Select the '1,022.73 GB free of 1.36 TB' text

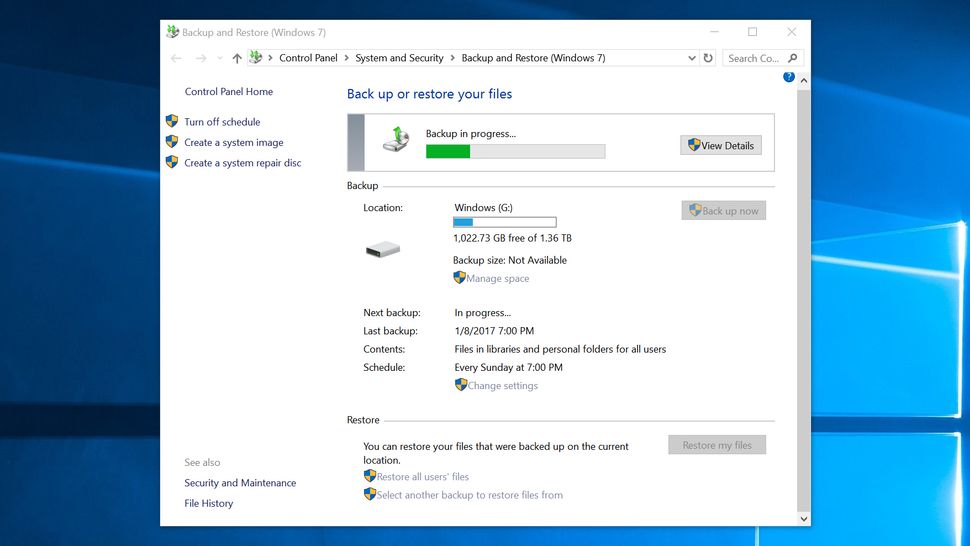pos(512,238)
